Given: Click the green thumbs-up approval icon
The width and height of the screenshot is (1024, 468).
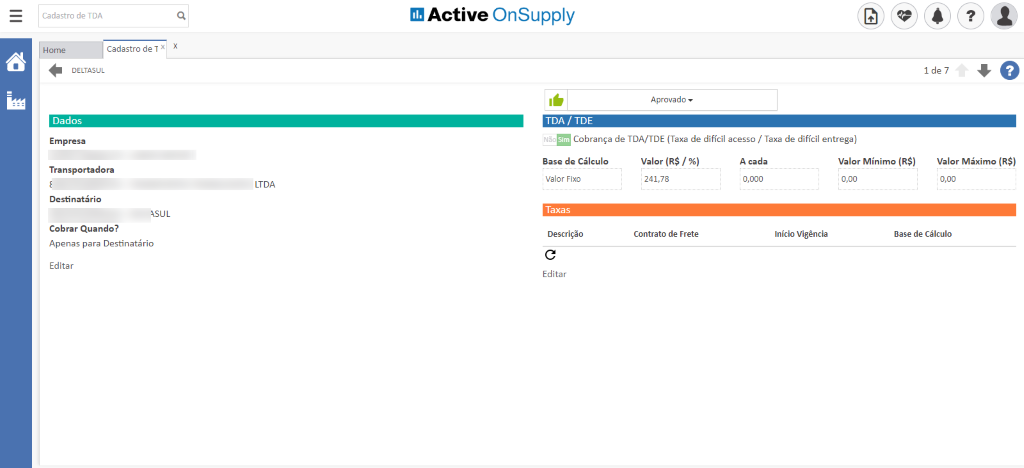Looking at the screenshot, I should tap(555, 100).
